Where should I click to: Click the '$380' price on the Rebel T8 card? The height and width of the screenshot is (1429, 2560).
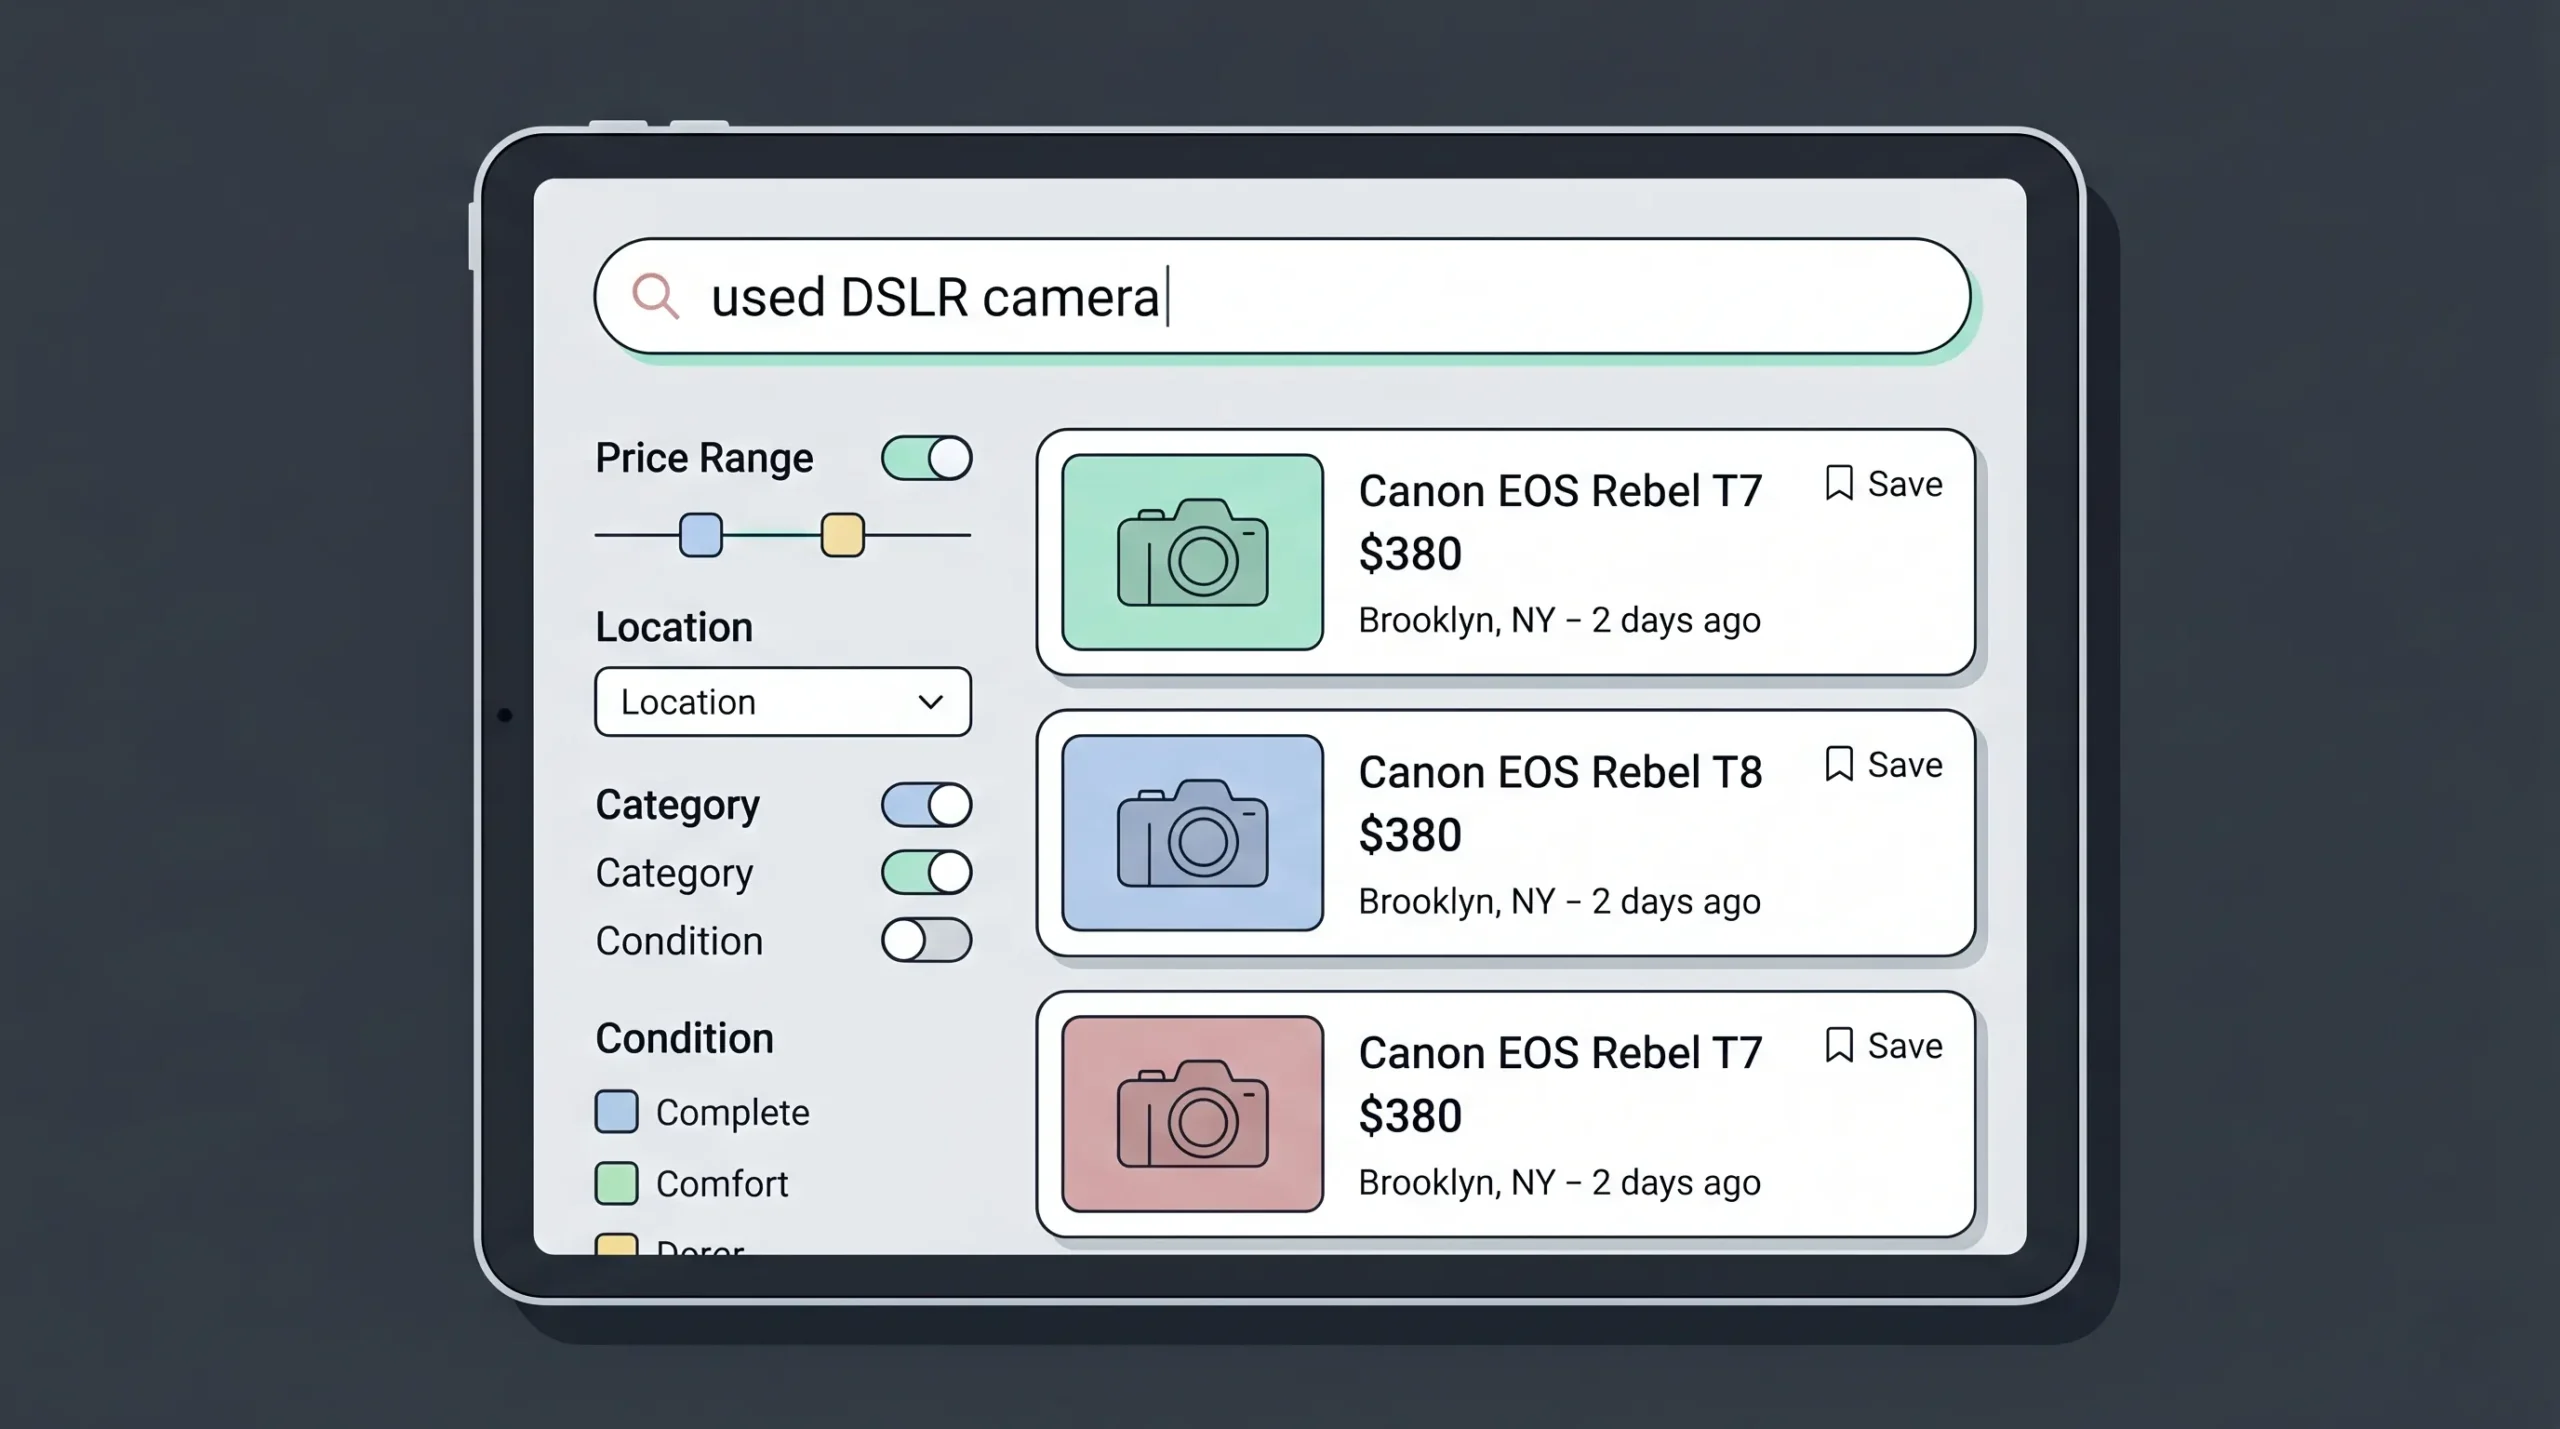coord(1410,835)
